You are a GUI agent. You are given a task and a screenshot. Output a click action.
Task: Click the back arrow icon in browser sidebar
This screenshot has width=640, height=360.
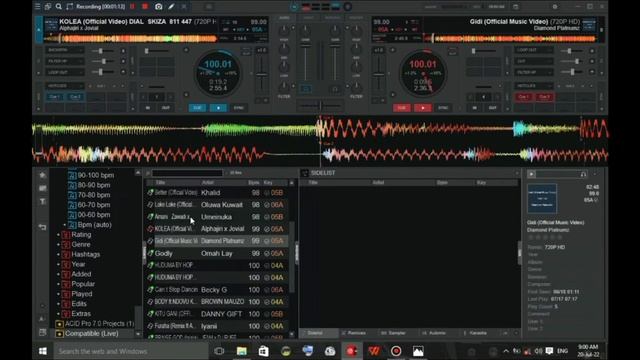(x=42, y=227)
